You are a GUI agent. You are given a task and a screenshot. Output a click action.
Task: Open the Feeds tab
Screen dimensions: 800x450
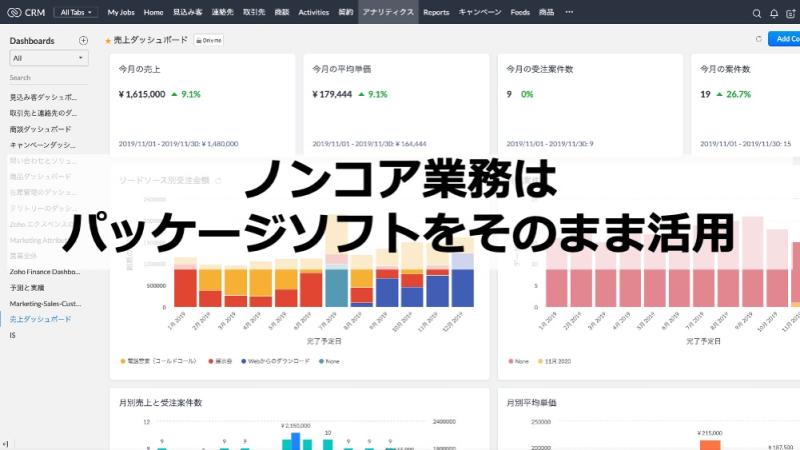520,12
